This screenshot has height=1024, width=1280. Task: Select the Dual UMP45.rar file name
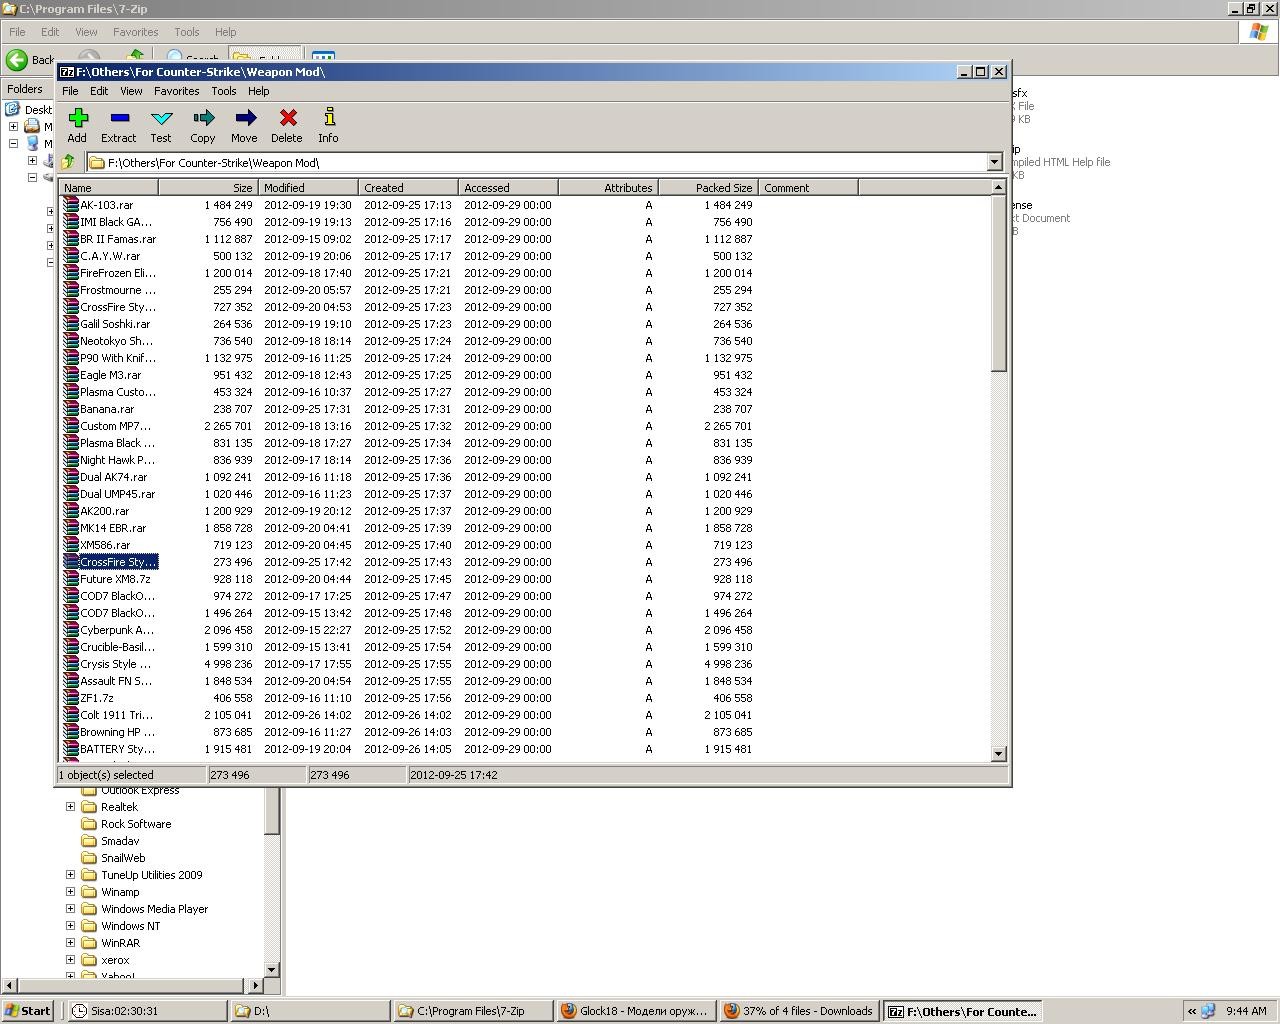tap(117, 494)
